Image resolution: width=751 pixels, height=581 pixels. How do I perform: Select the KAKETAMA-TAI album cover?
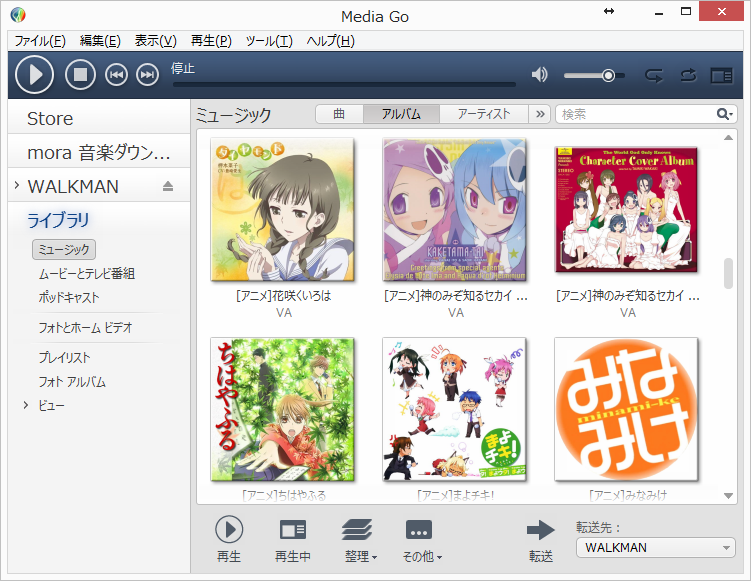[455, 209]
